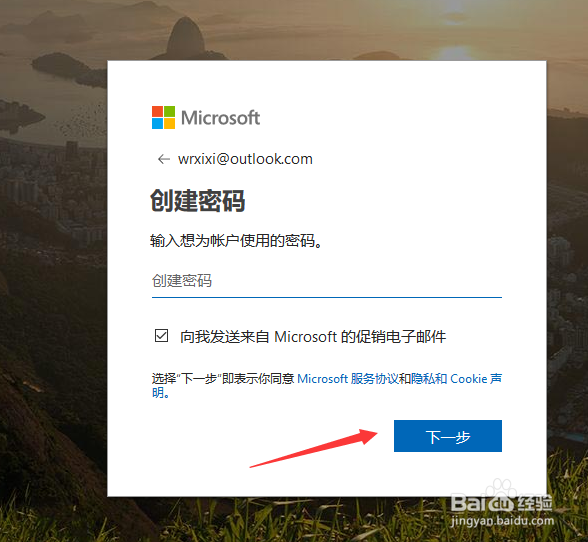Click the 向我发送来自 Microsoft 的促销电子邮件 label
Screen dimensions: 588x542
(x=313, y=337)
